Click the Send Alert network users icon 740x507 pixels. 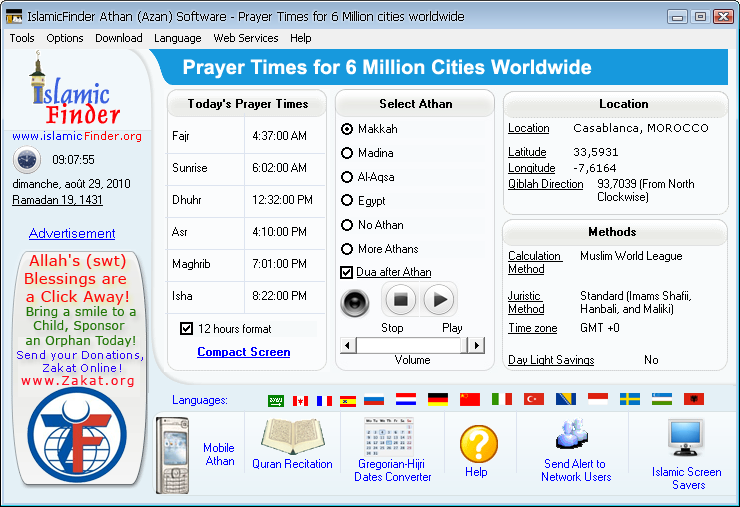(x=573, y=435)
